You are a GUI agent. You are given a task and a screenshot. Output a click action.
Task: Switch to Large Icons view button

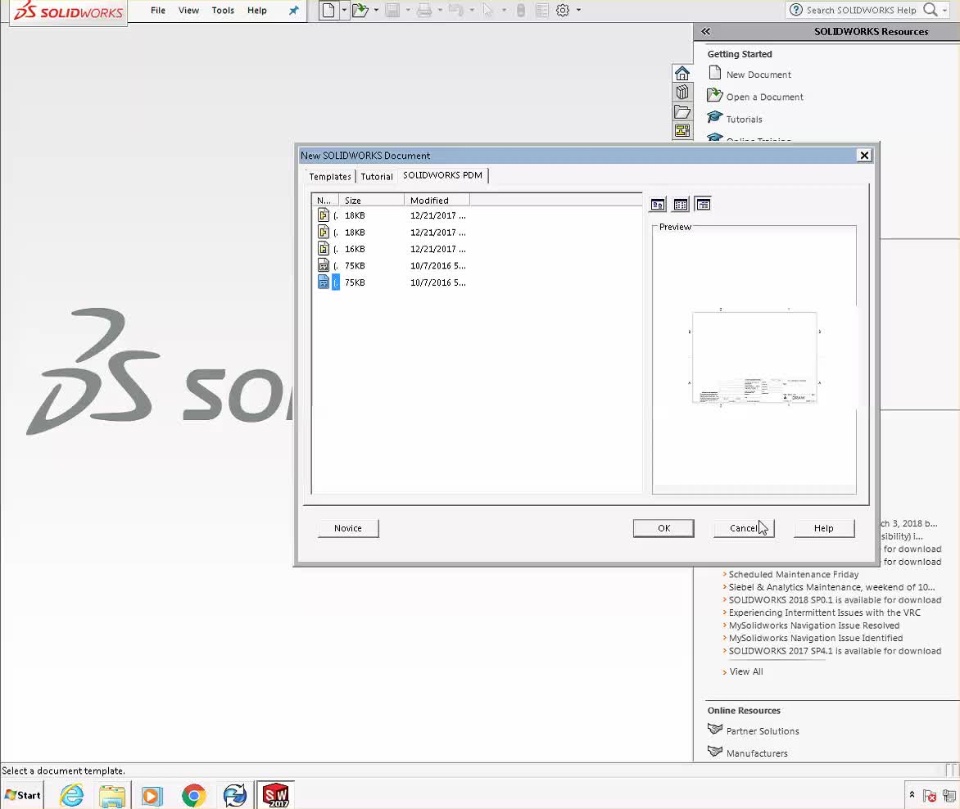(x=658, y=205)
